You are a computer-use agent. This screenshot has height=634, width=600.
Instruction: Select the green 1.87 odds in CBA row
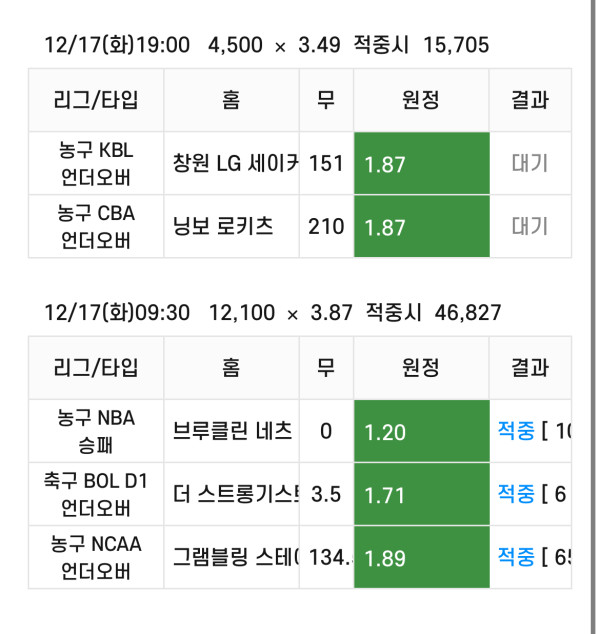421,226
